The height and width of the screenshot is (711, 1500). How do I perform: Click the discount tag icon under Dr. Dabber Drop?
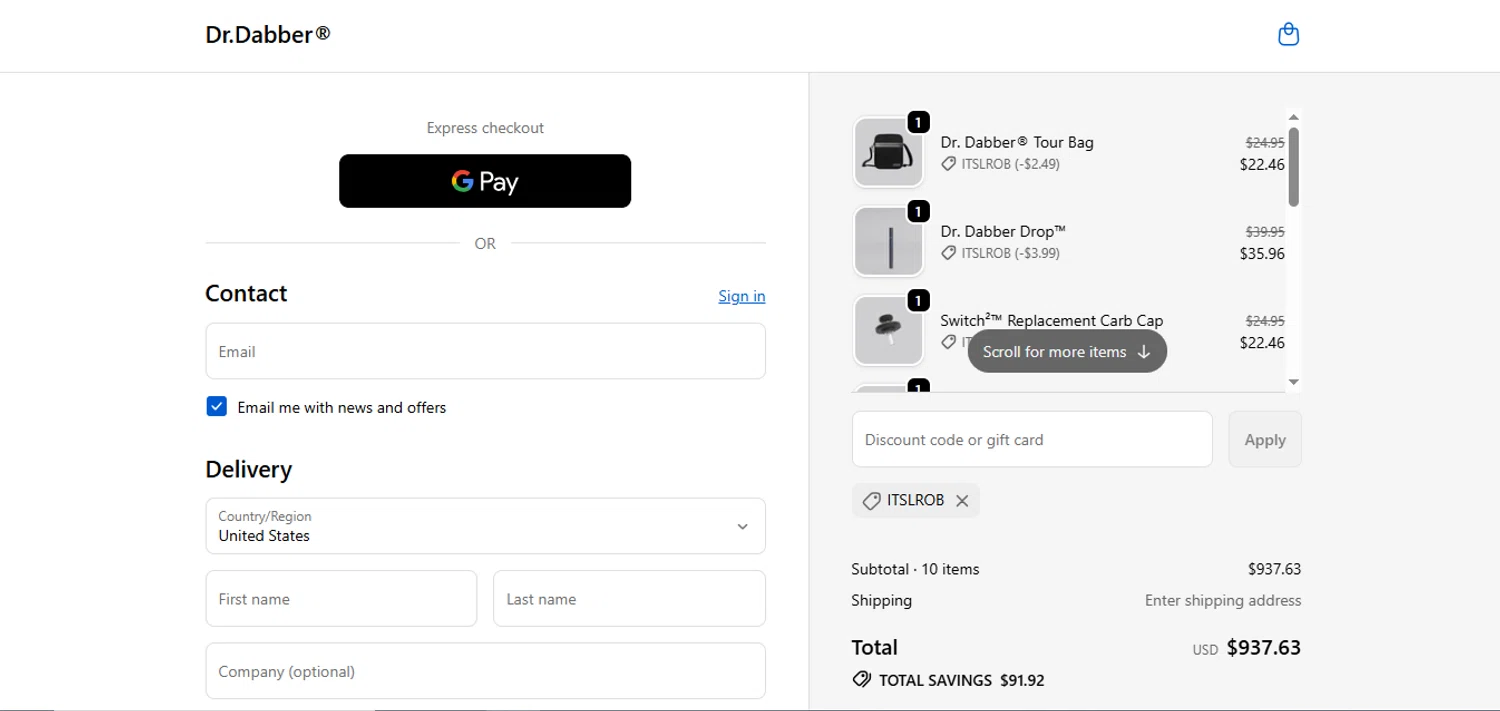tap(948, 253)
